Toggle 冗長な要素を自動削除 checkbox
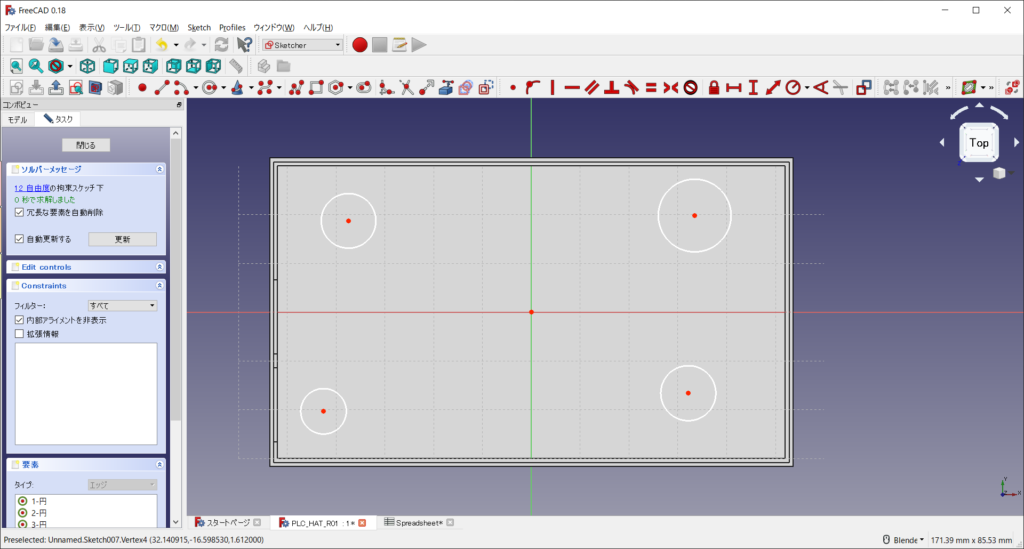 click(x=20, y=212)
